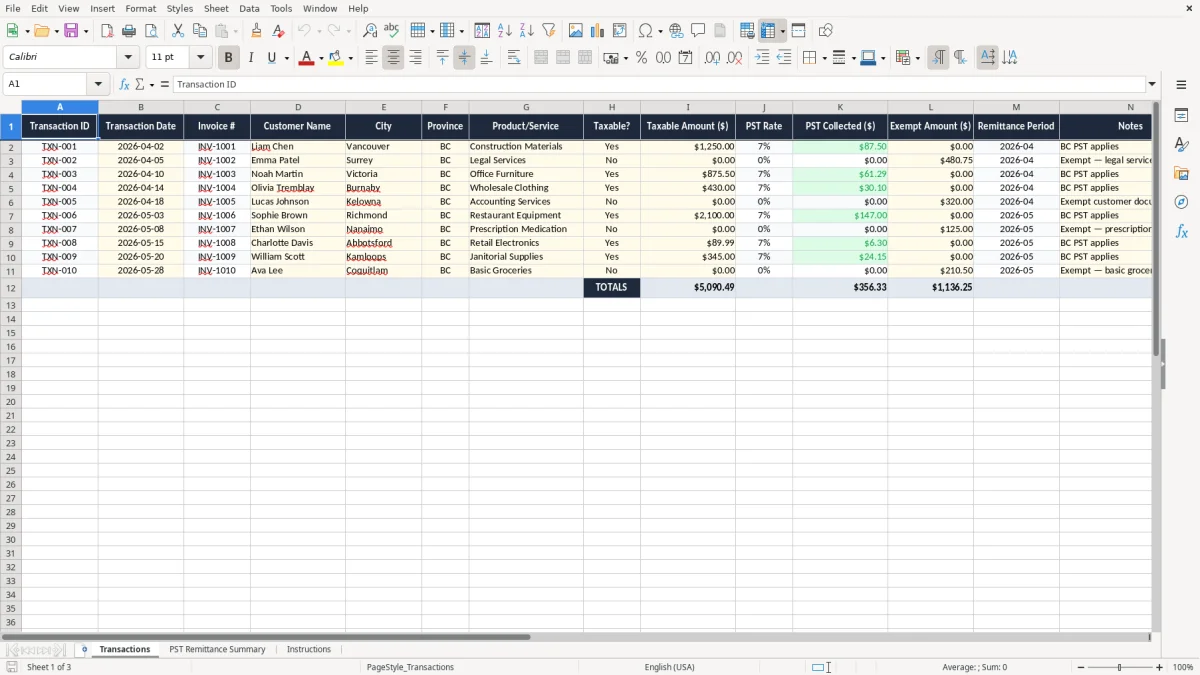Run the Spelling check icon
Image resolution: width=1200 pixels, height=675 pixels.
tap(392, 31)
